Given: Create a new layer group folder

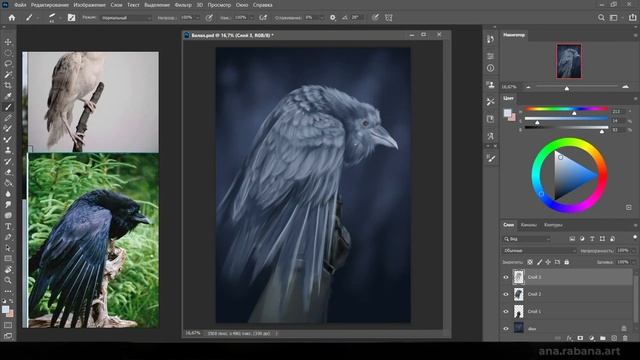Looking at the screenshot, I should tap(603, 338).
